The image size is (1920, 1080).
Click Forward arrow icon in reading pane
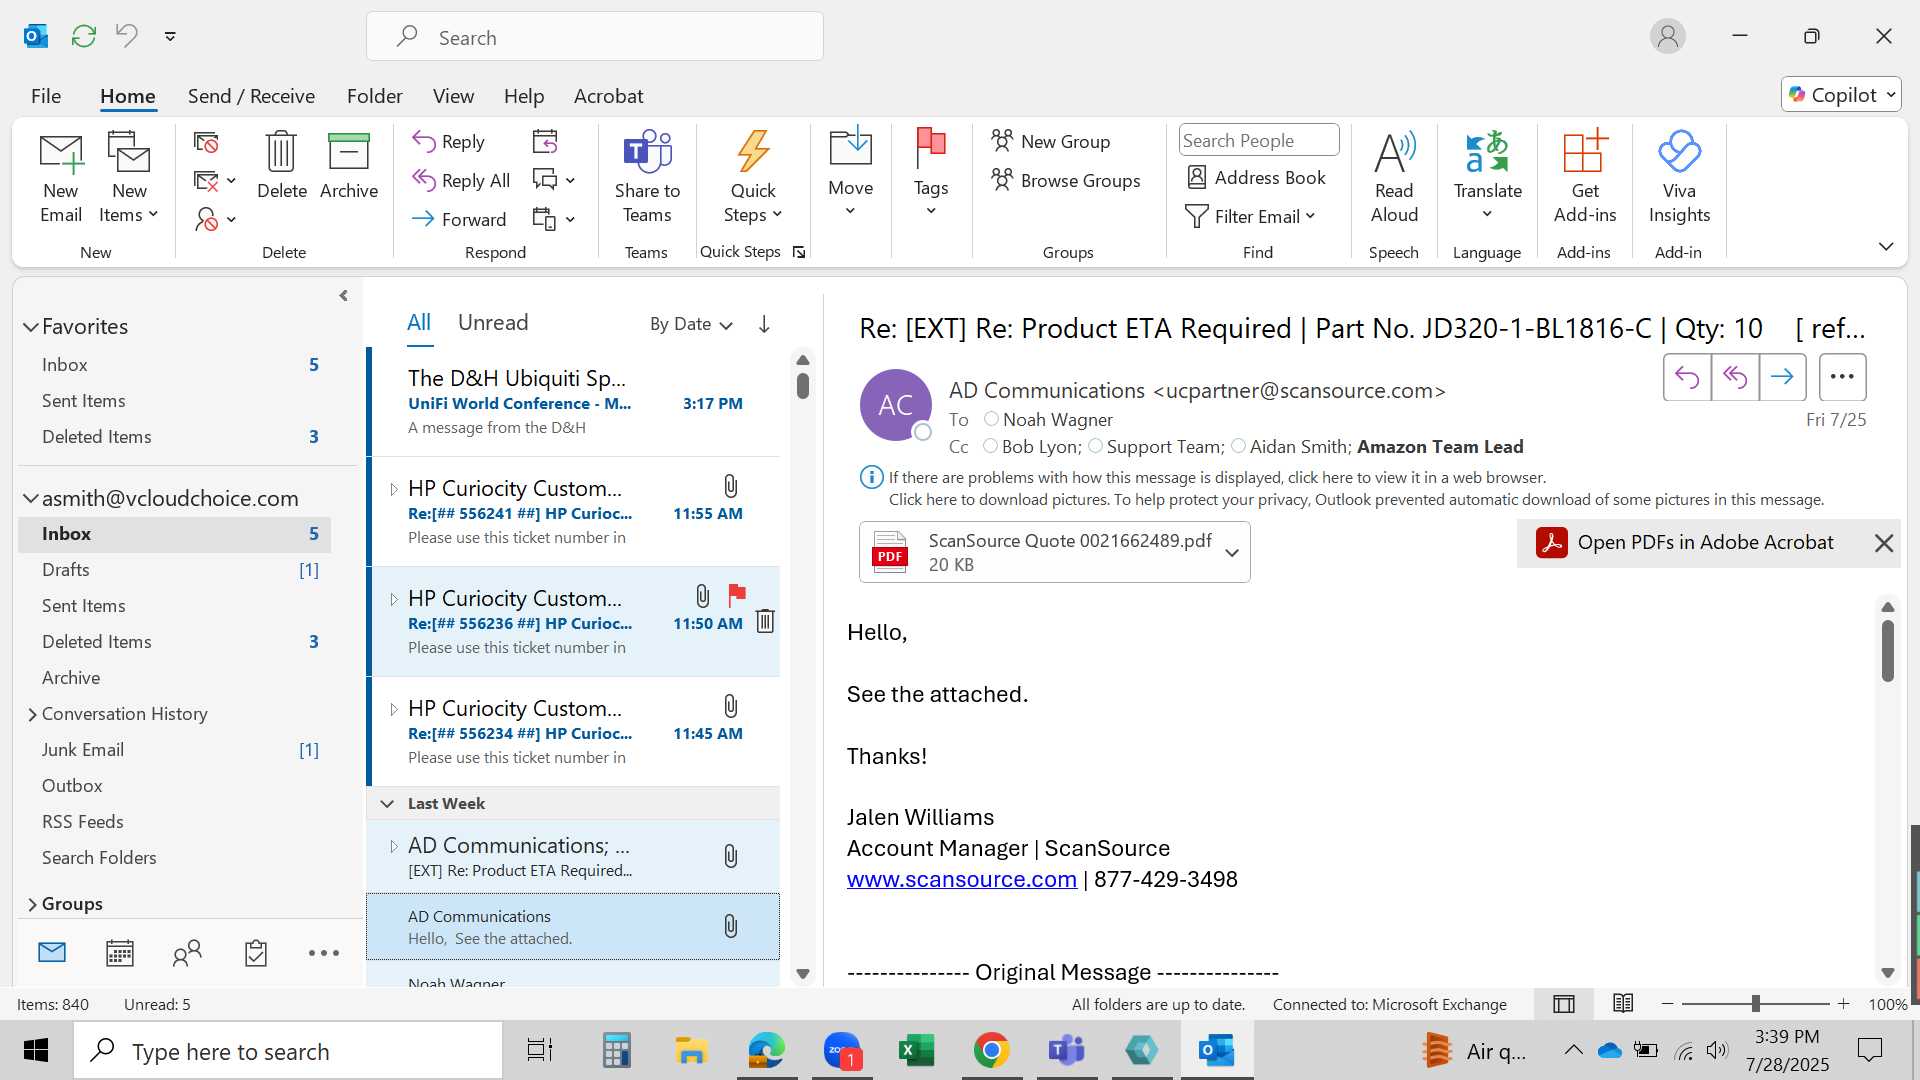[x=1782, y=377]
